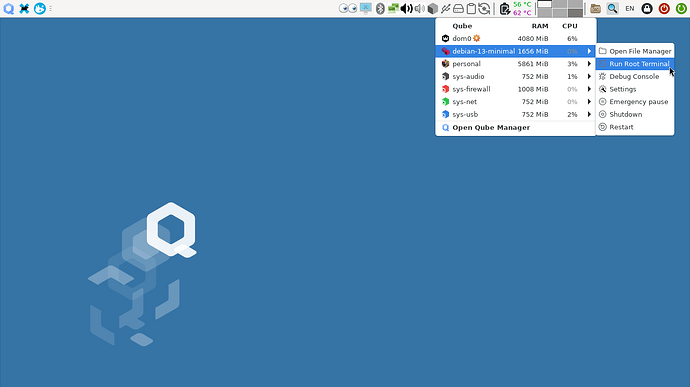The image size is (690, 387).
Task: Click the black volume speaker icon
Action: pos(406,8)
